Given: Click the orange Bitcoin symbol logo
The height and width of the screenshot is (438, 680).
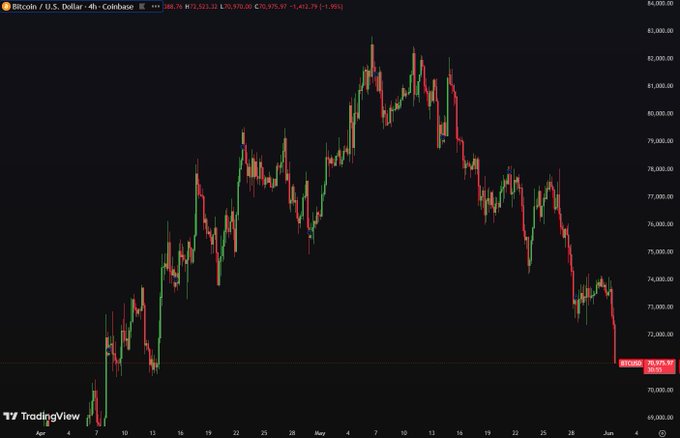Looking at the screenshot, I should [6, 7].
